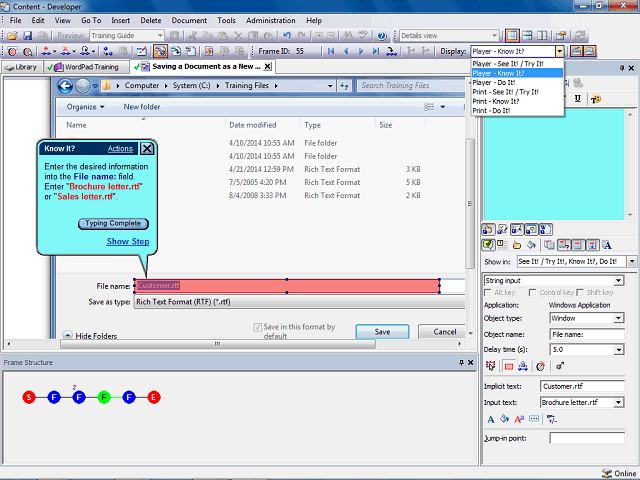Toggle the horizontal split layout icon

pyautogui.click(x=527, y=36)
